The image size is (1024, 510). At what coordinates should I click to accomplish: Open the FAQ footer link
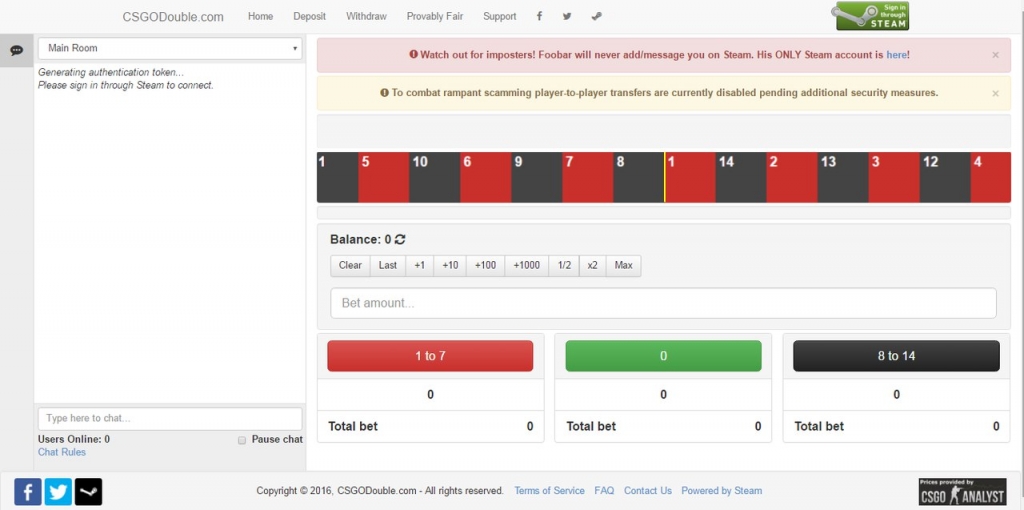click(604, 490)
